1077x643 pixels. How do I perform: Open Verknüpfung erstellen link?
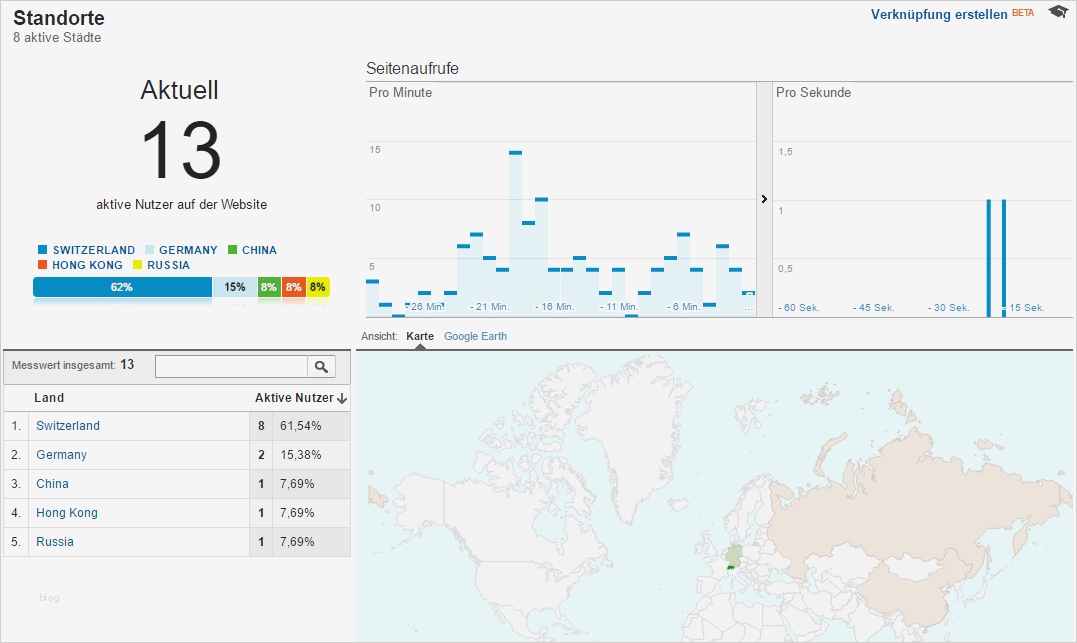point(939,14)
